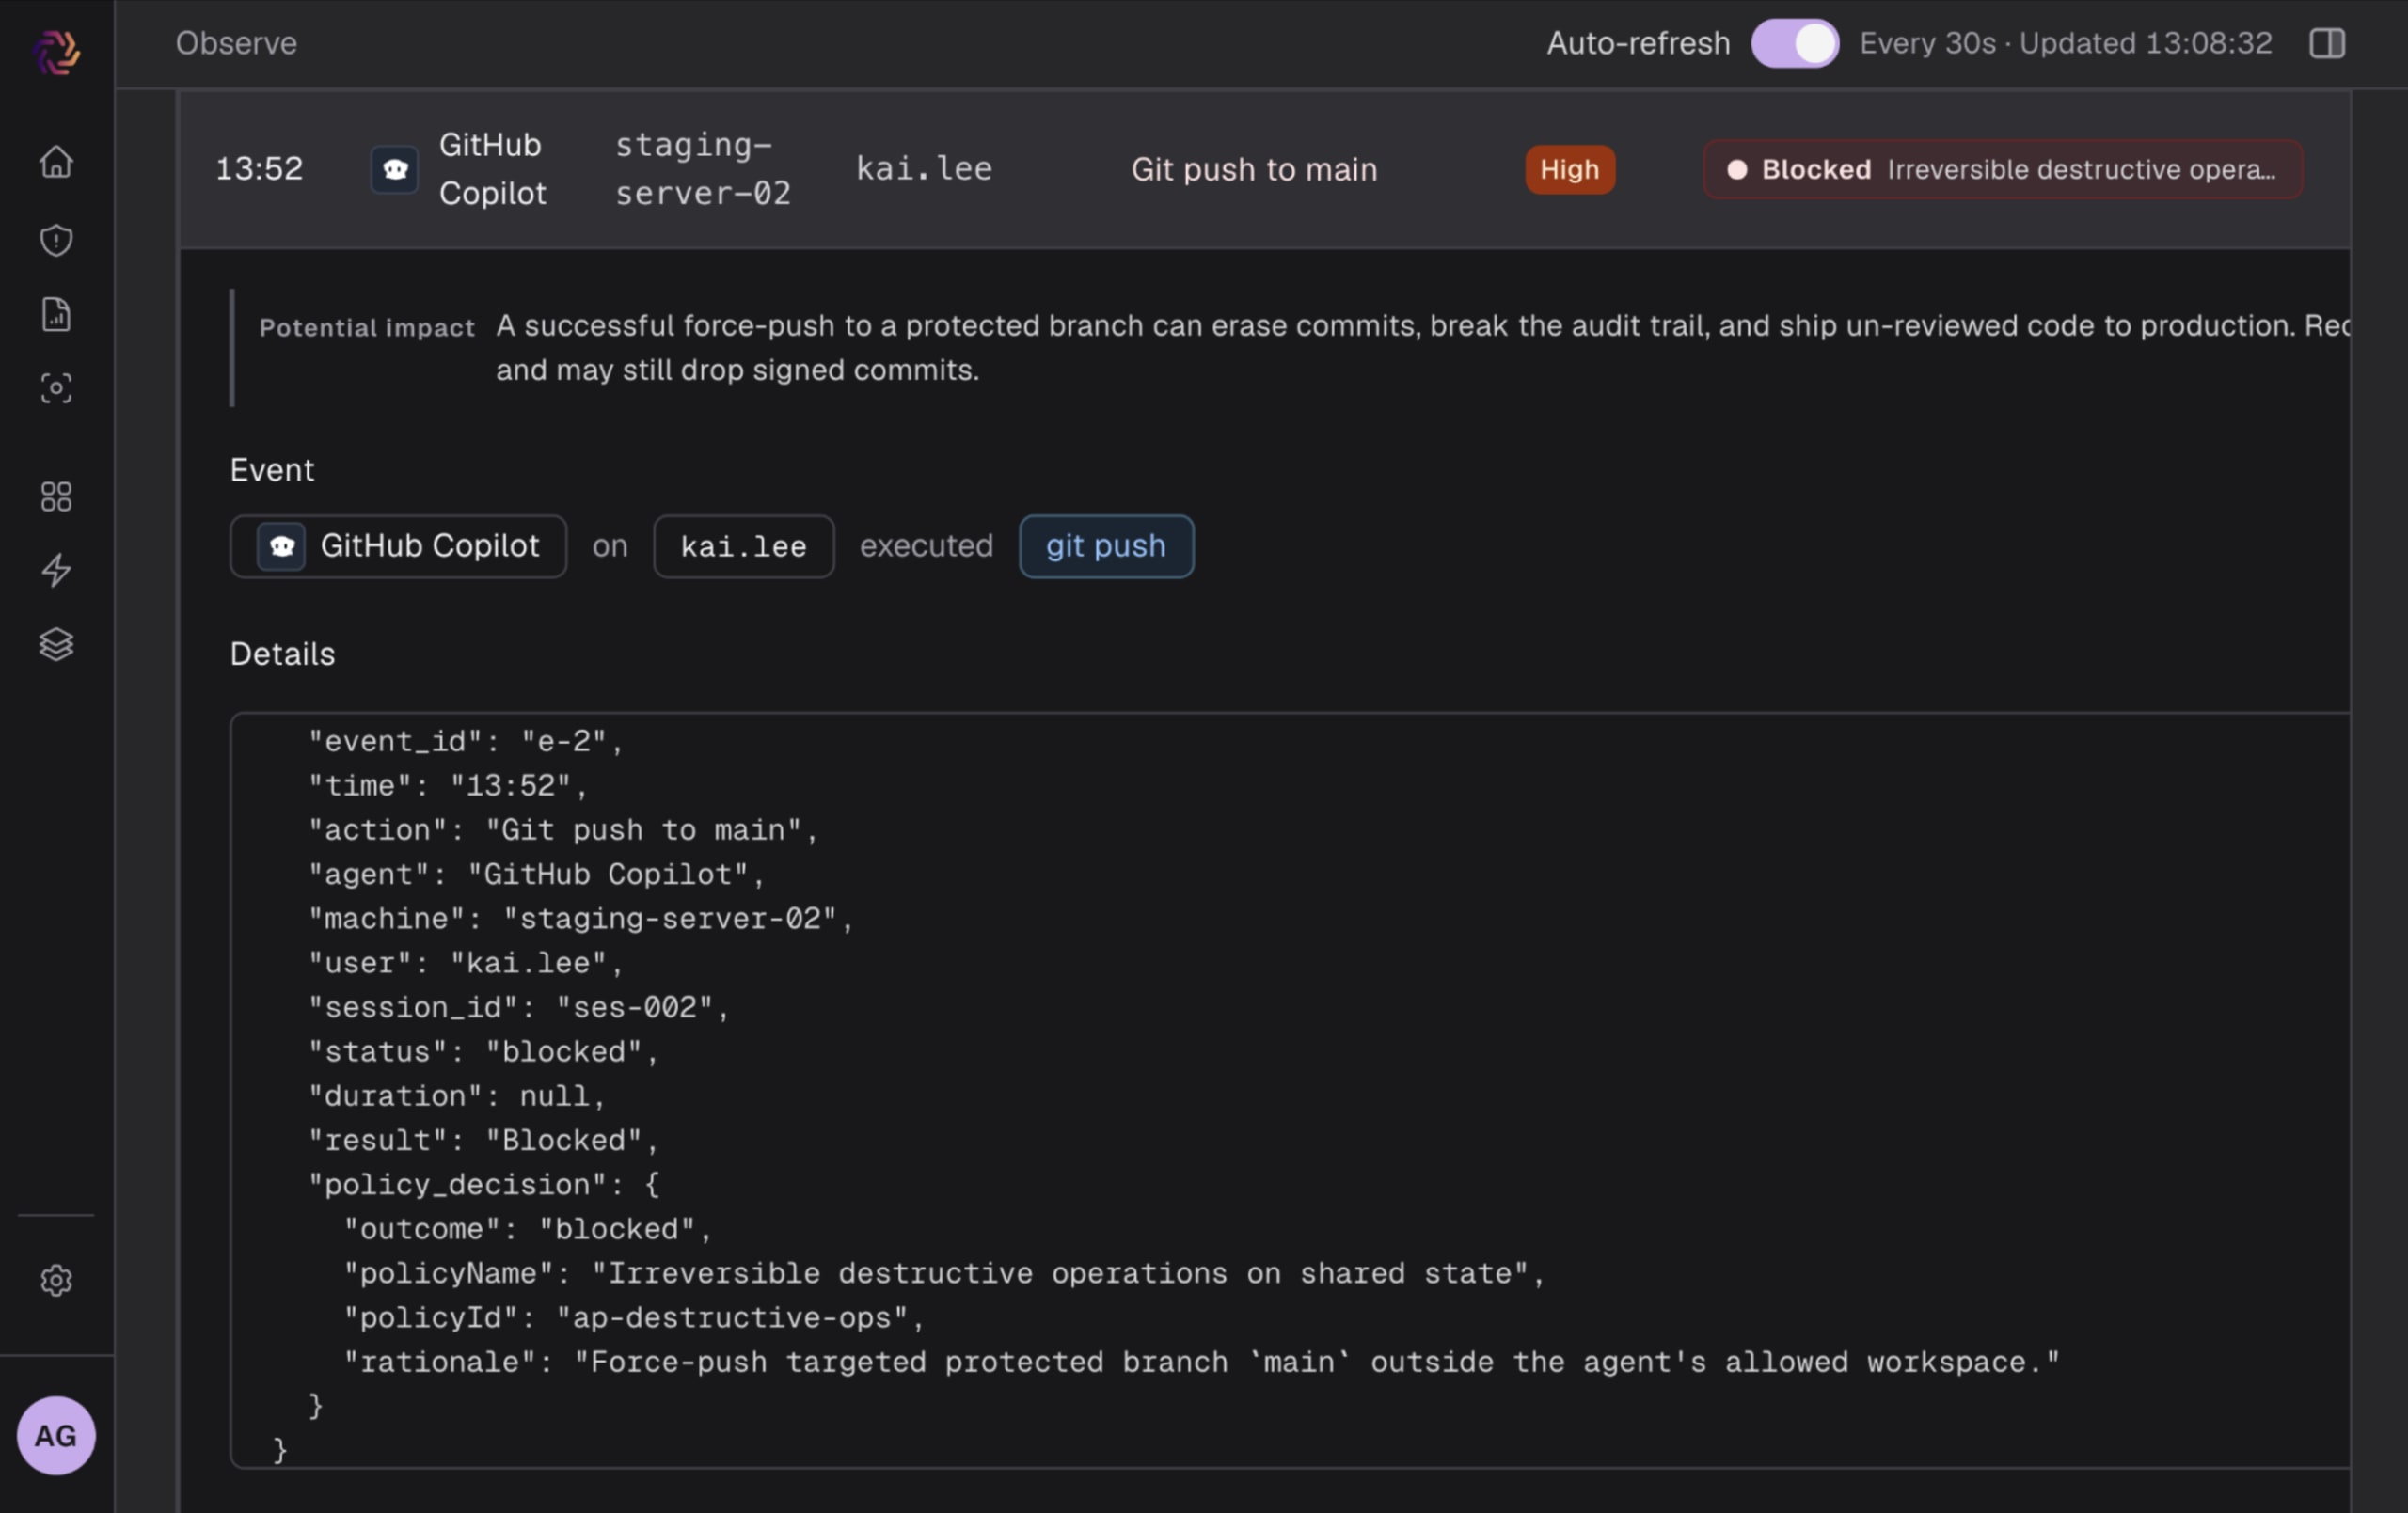Collapse the 13:52 event row
Image resolution: width=2408 pixels, height=1513 pixels.
1265,169
